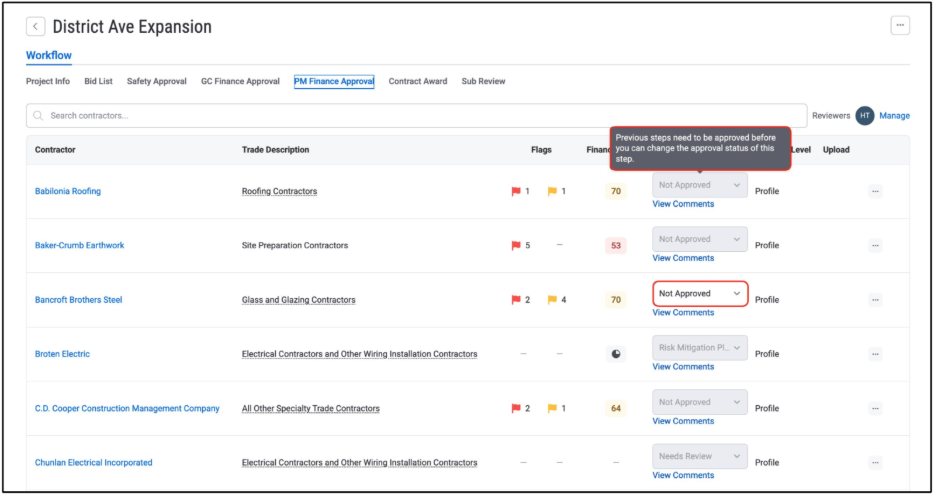Click the yellow flag for Bancroft Brothers Steel
This screenshot has height=496, width=936.
552,300
